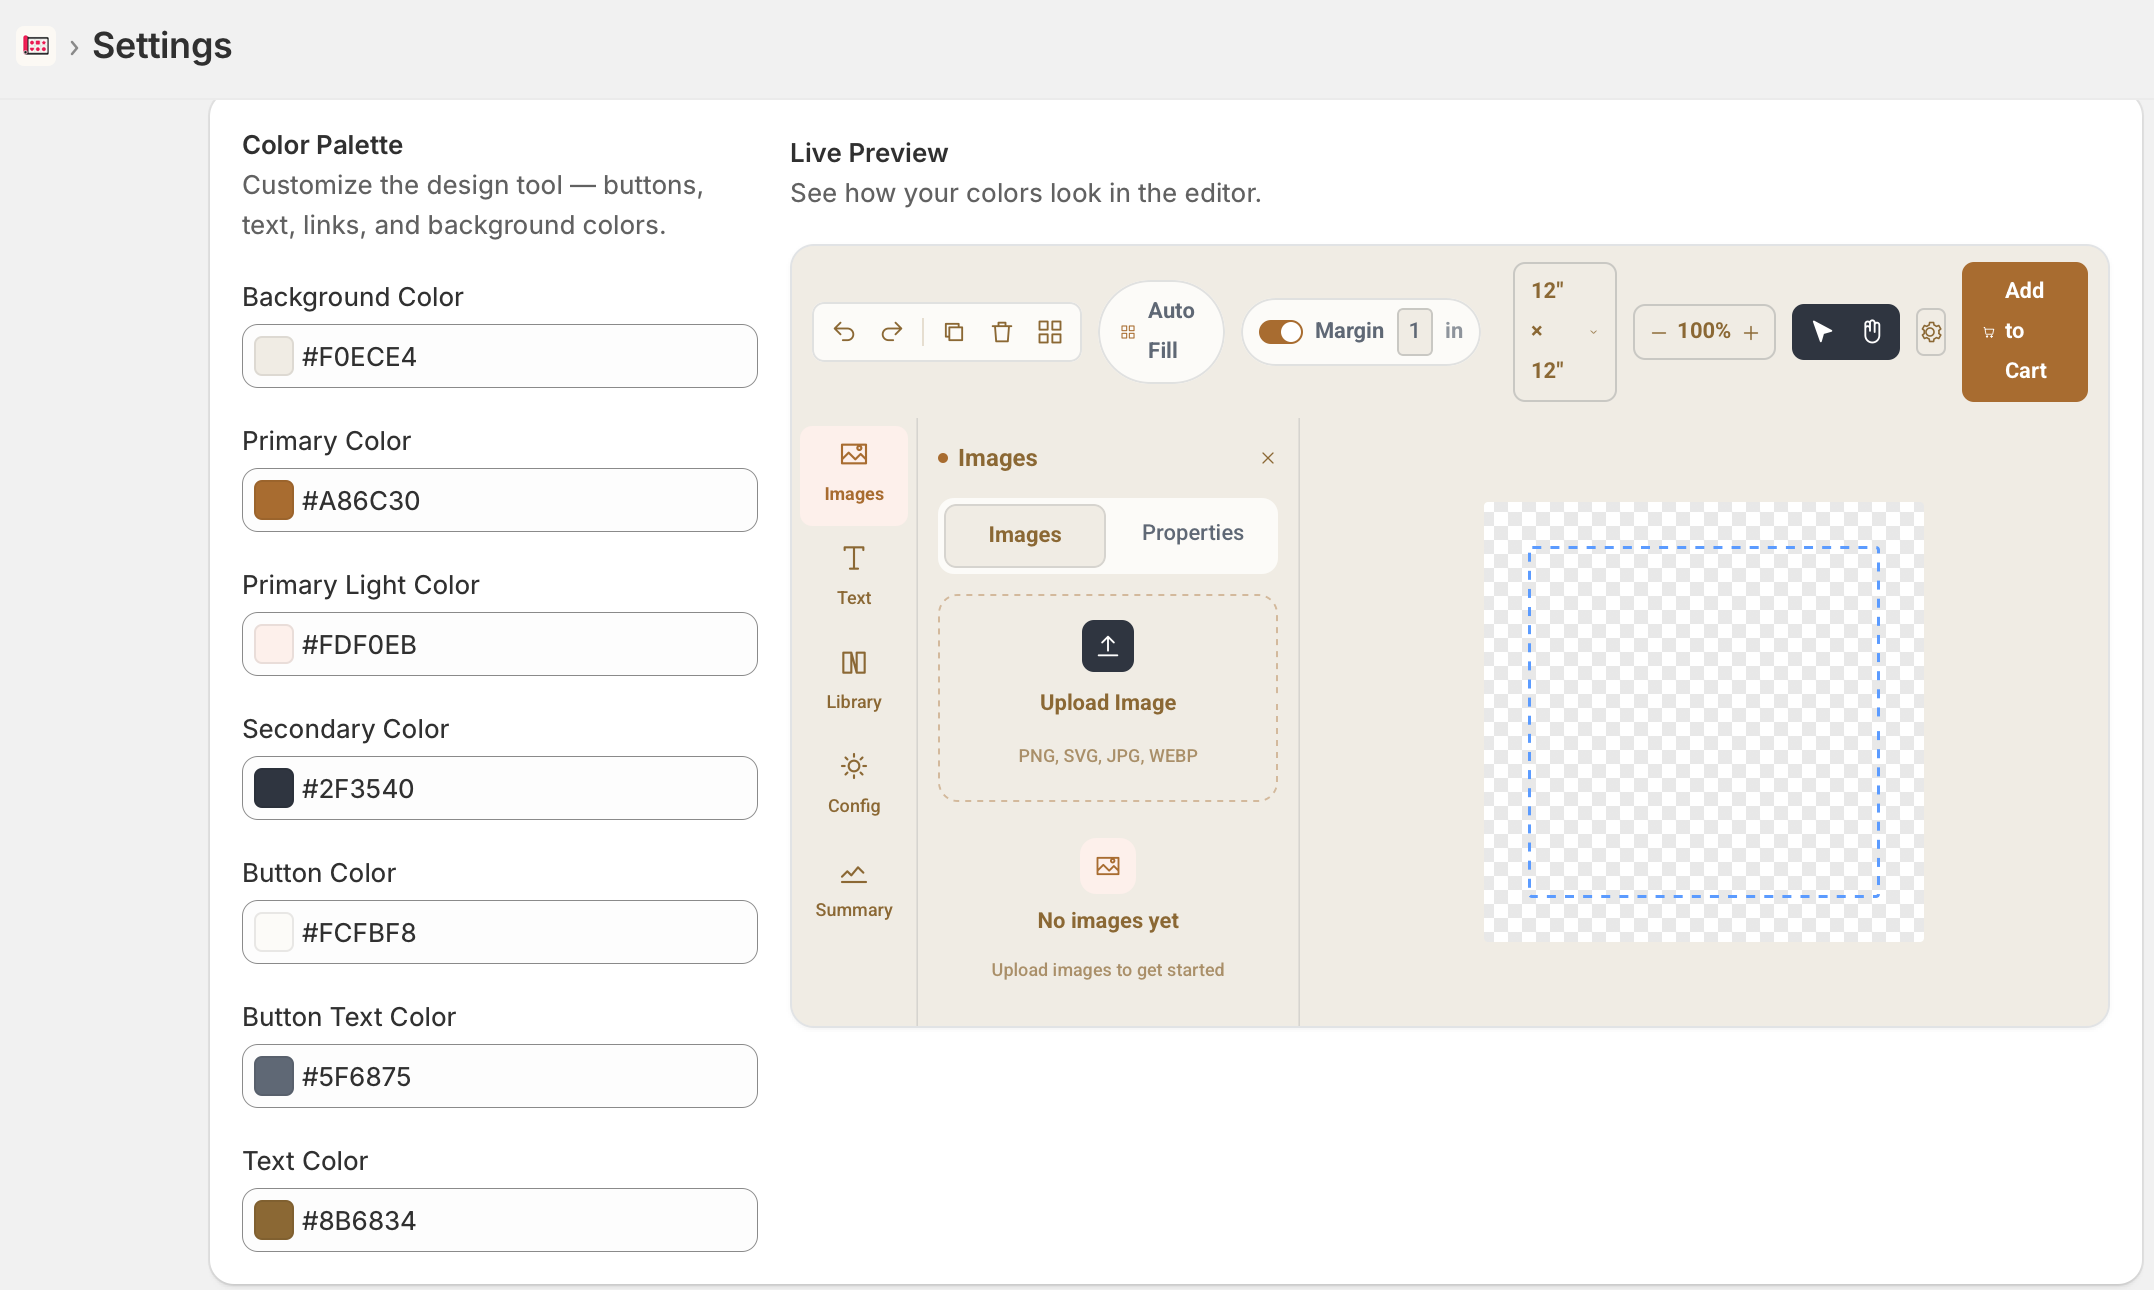Toggle the Margin switch off
The image size is (2154, 1290).
(x=1280, y=332)
